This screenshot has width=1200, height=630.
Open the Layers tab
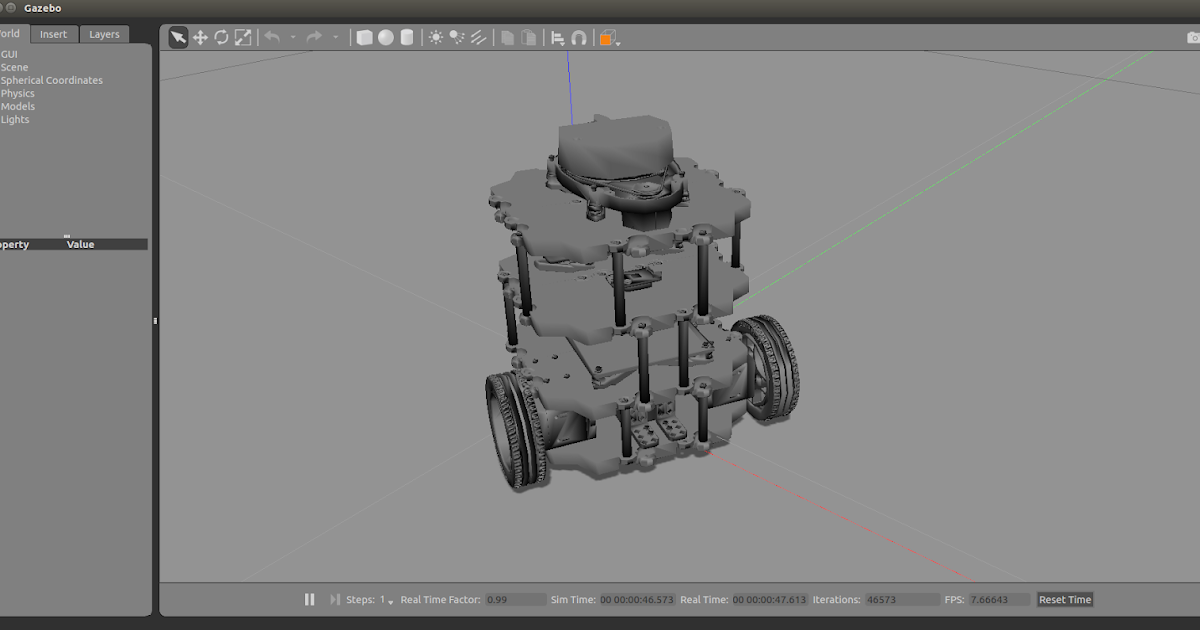[104, 33]
